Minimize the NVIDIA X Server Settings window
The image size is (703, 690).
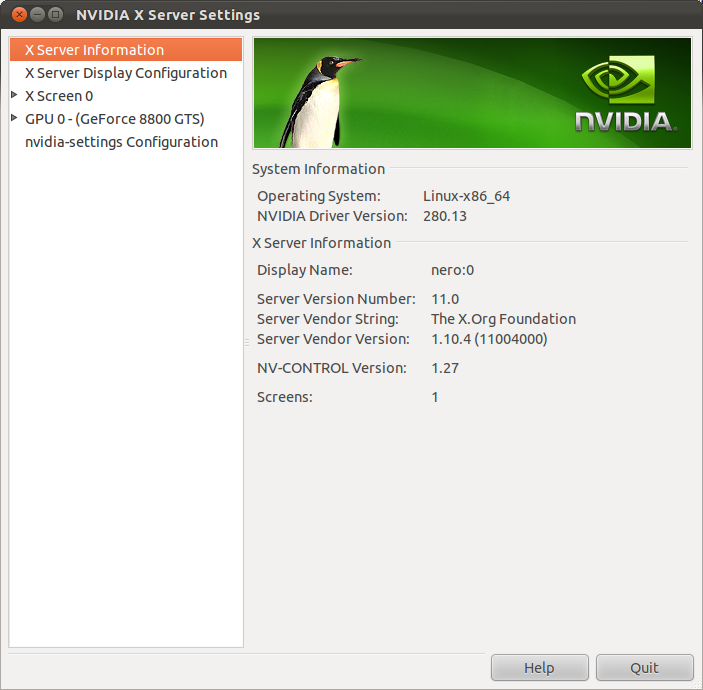pyautogui.click(x=37, y=15)
